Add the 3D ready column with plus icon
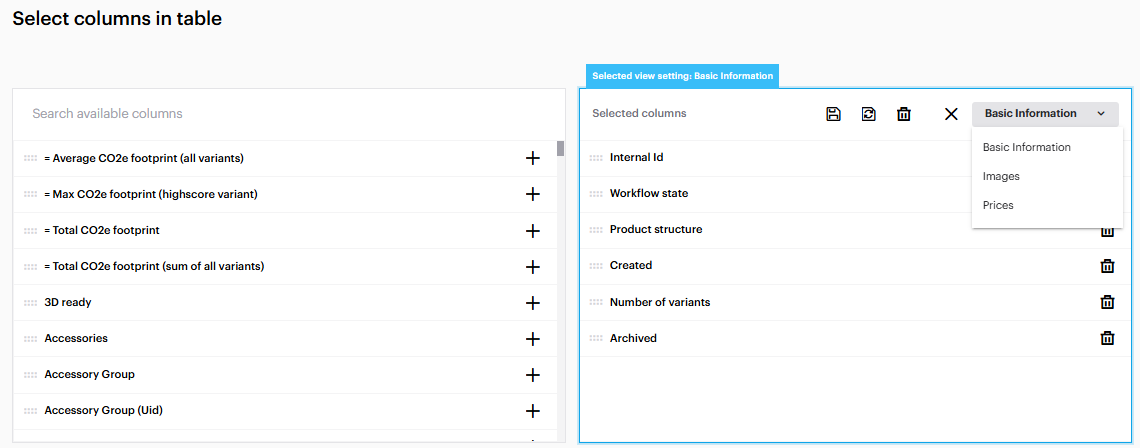Viewport: 1140px width, 448px height. tap(532, 303)
